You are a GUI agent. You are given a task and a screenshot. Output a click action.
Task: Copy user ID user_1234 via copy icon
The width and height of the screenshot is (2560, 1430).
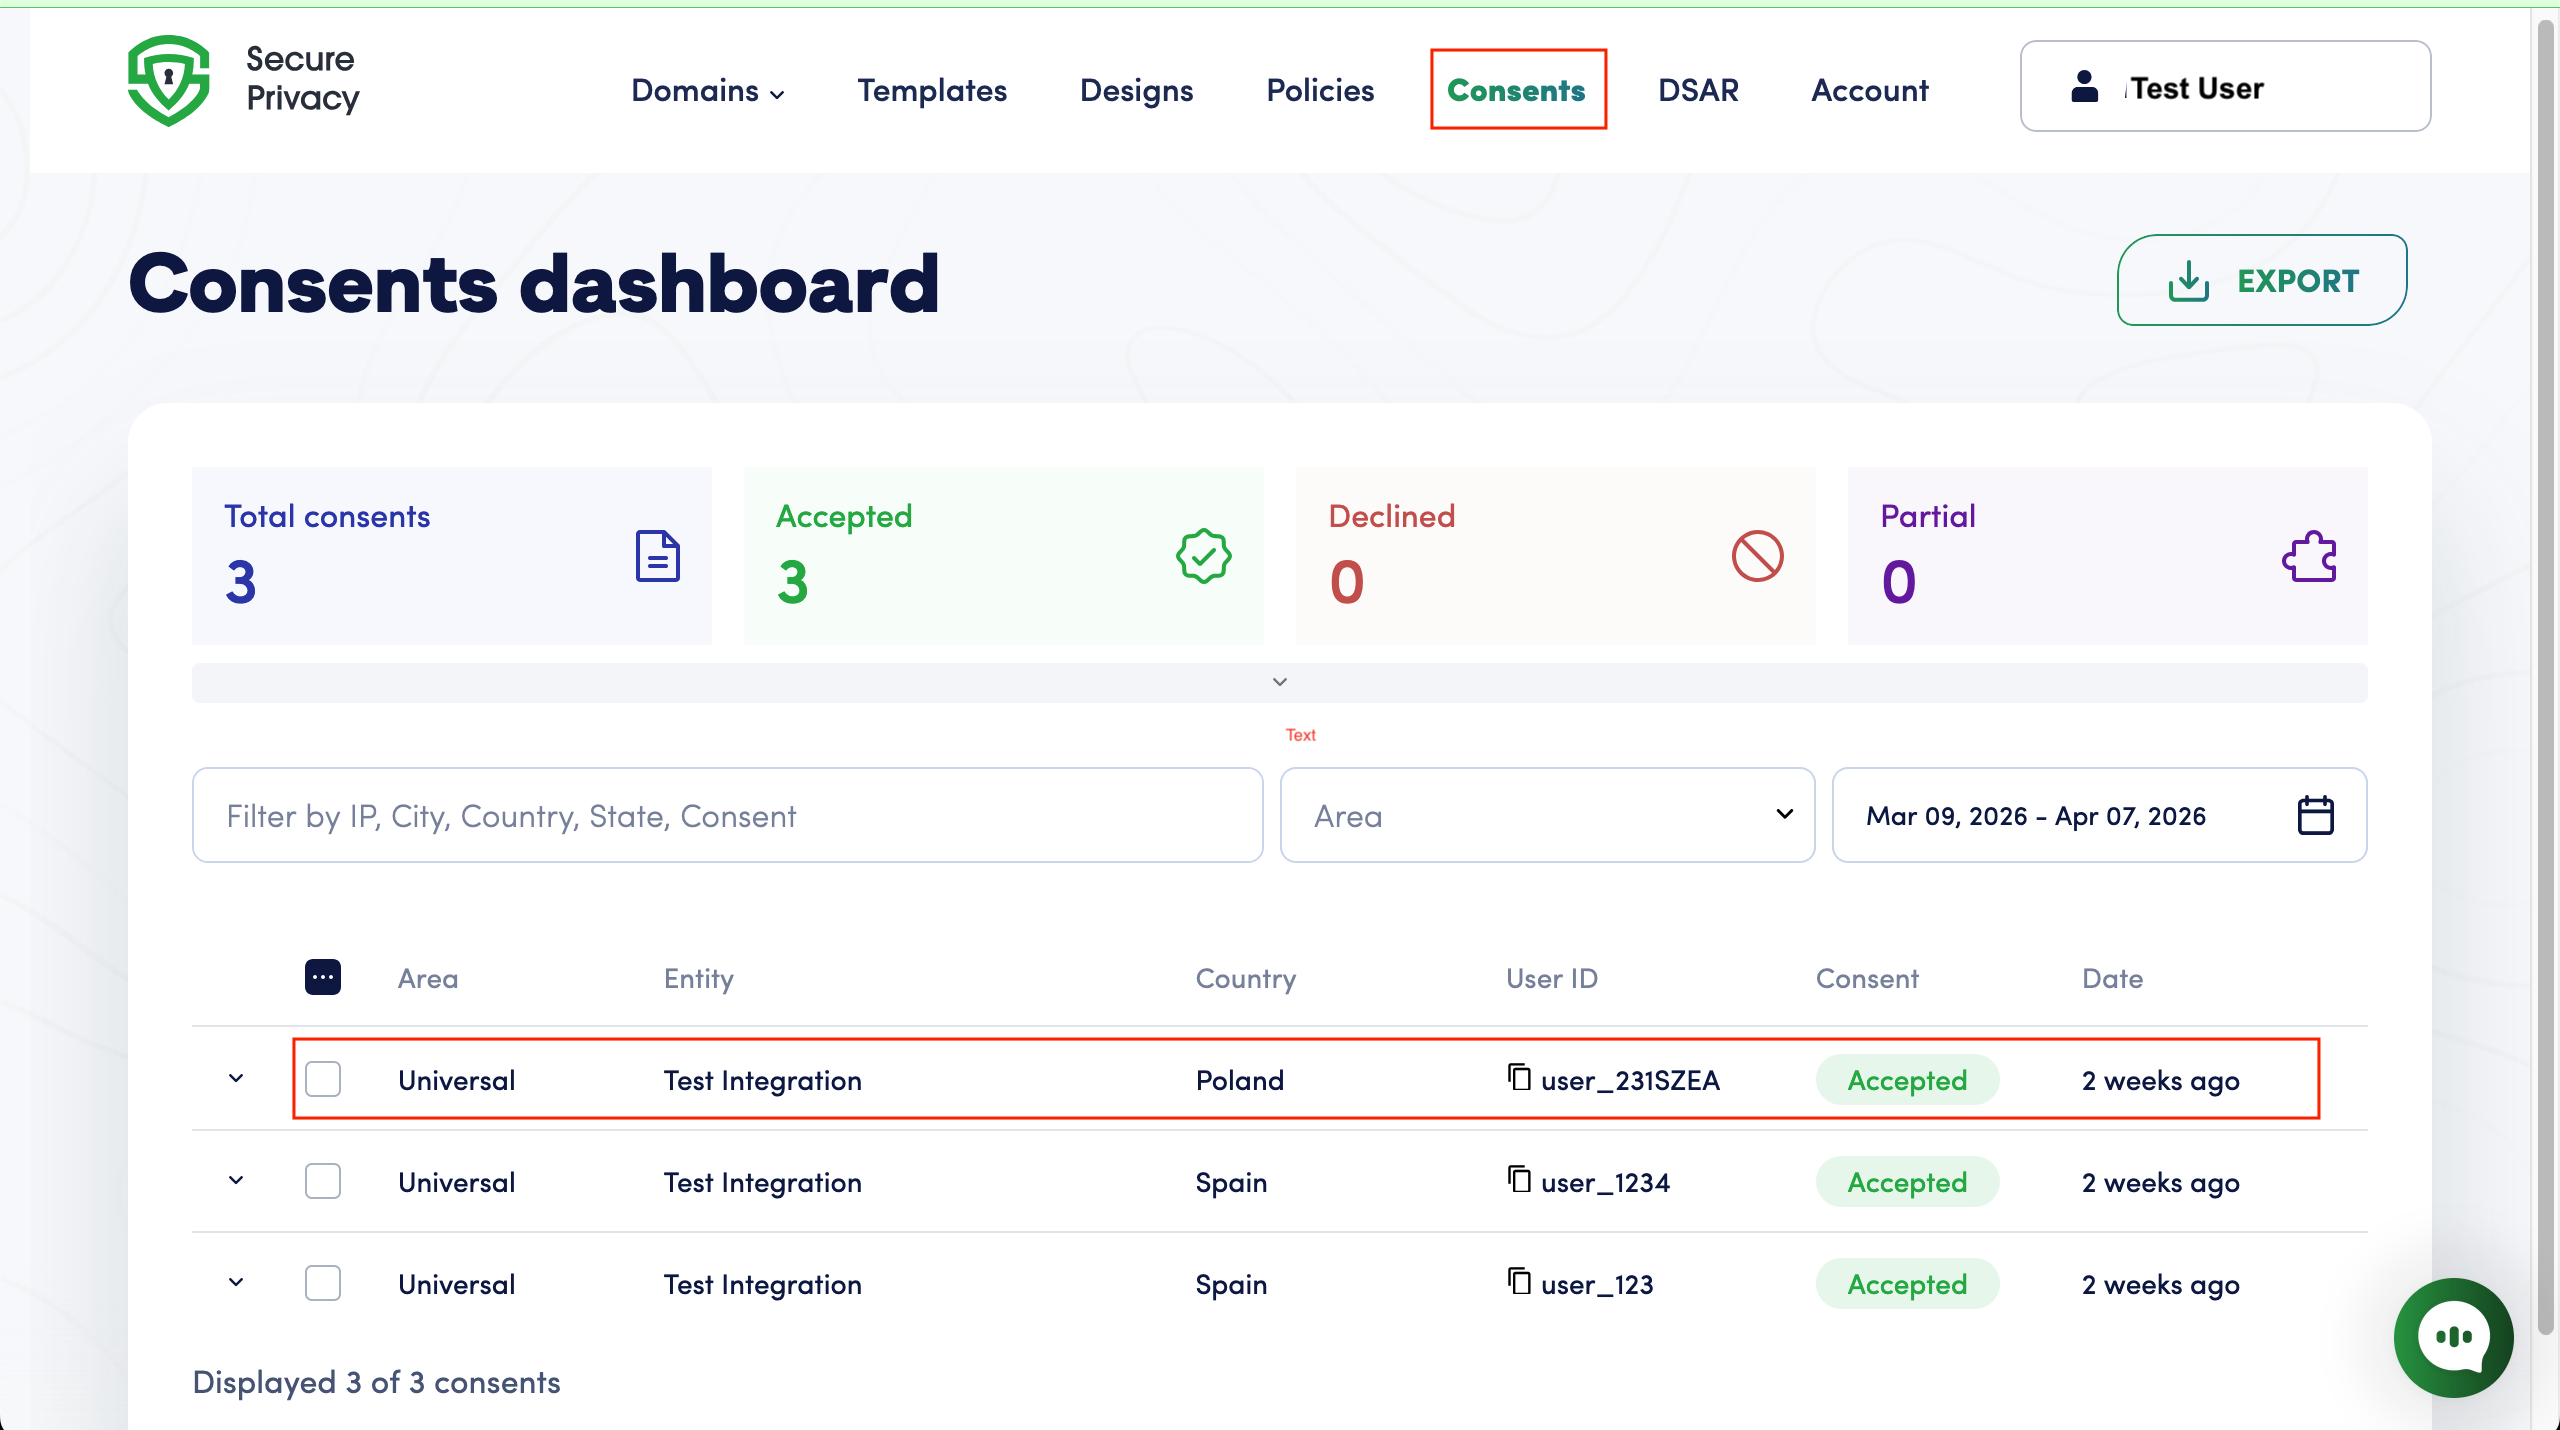[1519, 1179]
